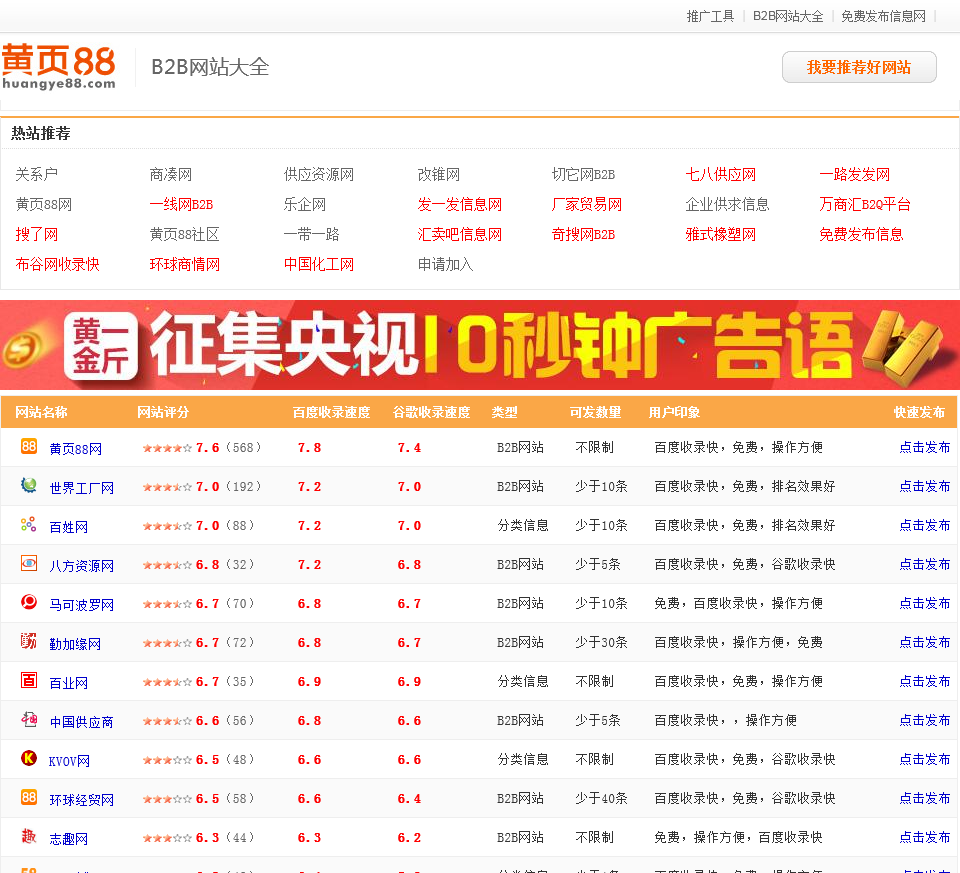Click the 申请加入 link
The width and height of the screenshot is (960, 873).
pos(446,264)
